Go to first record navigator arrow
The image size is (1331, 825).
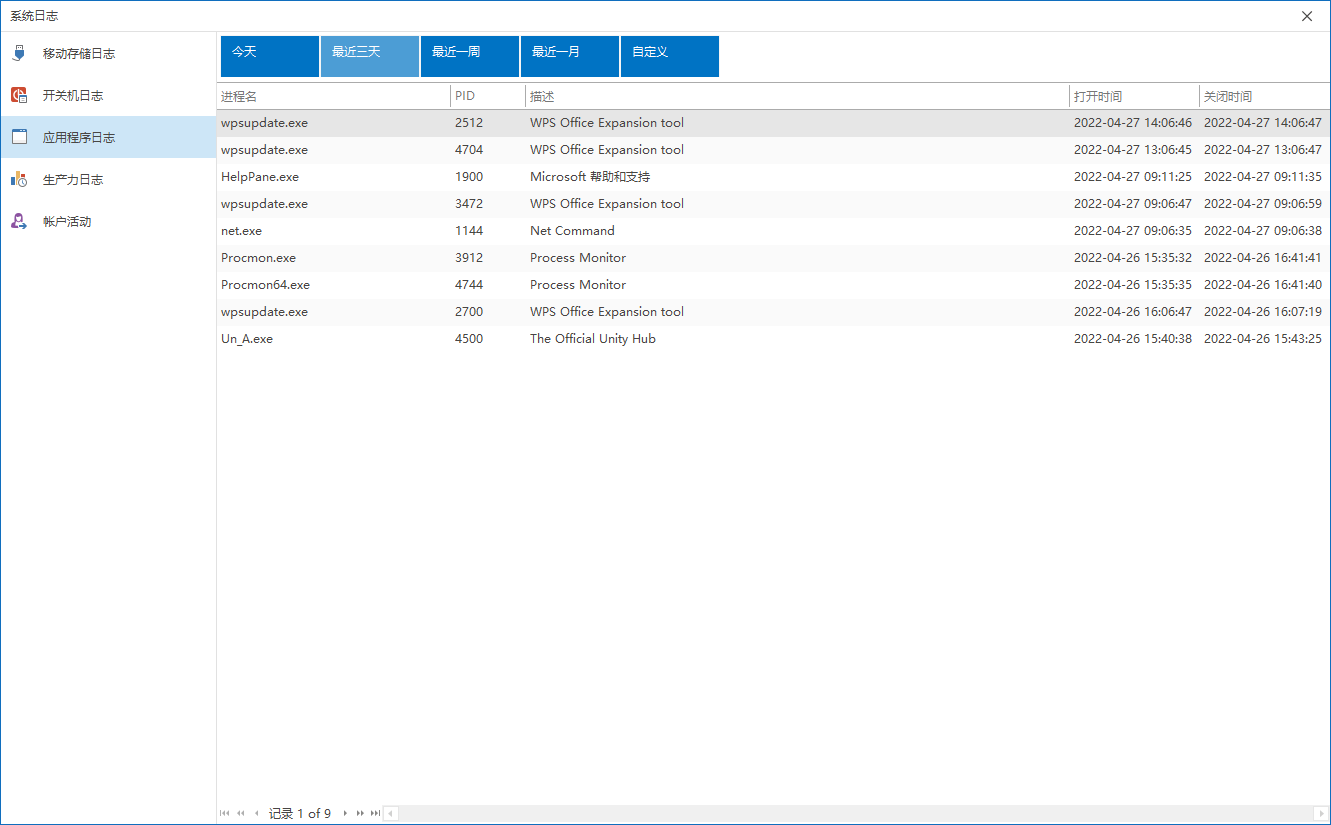[x=224, y=813]
